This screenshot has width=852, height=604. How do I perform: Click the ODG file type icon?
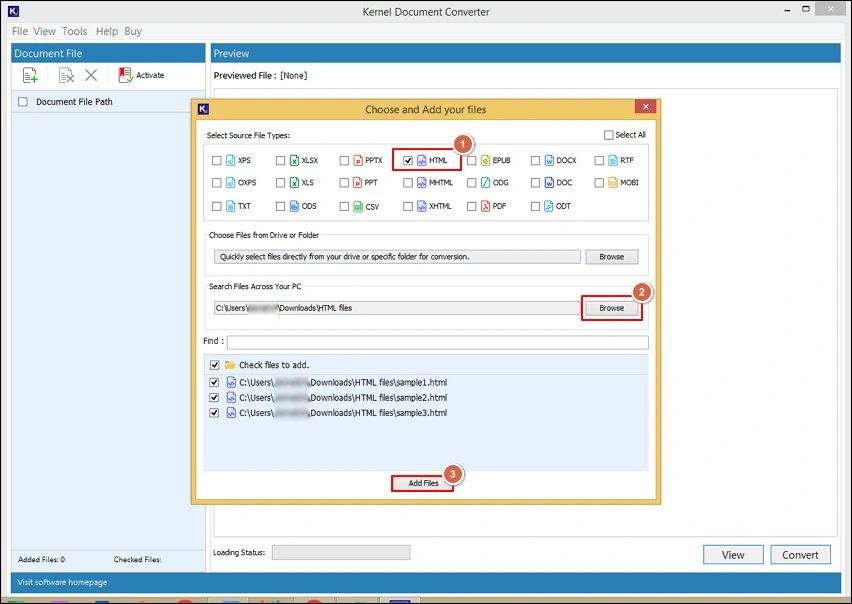(485, 183)
